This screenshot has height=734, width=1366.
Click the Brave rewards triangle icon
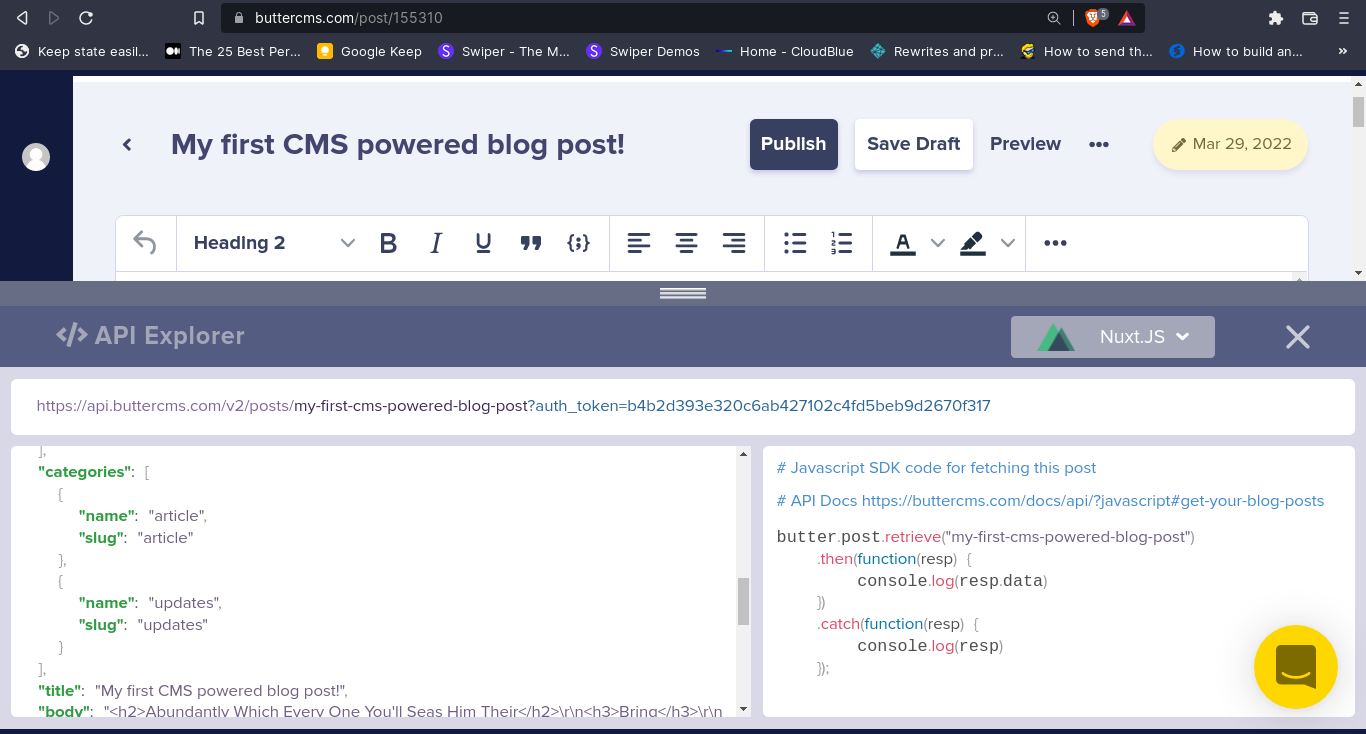(1127, 18)
